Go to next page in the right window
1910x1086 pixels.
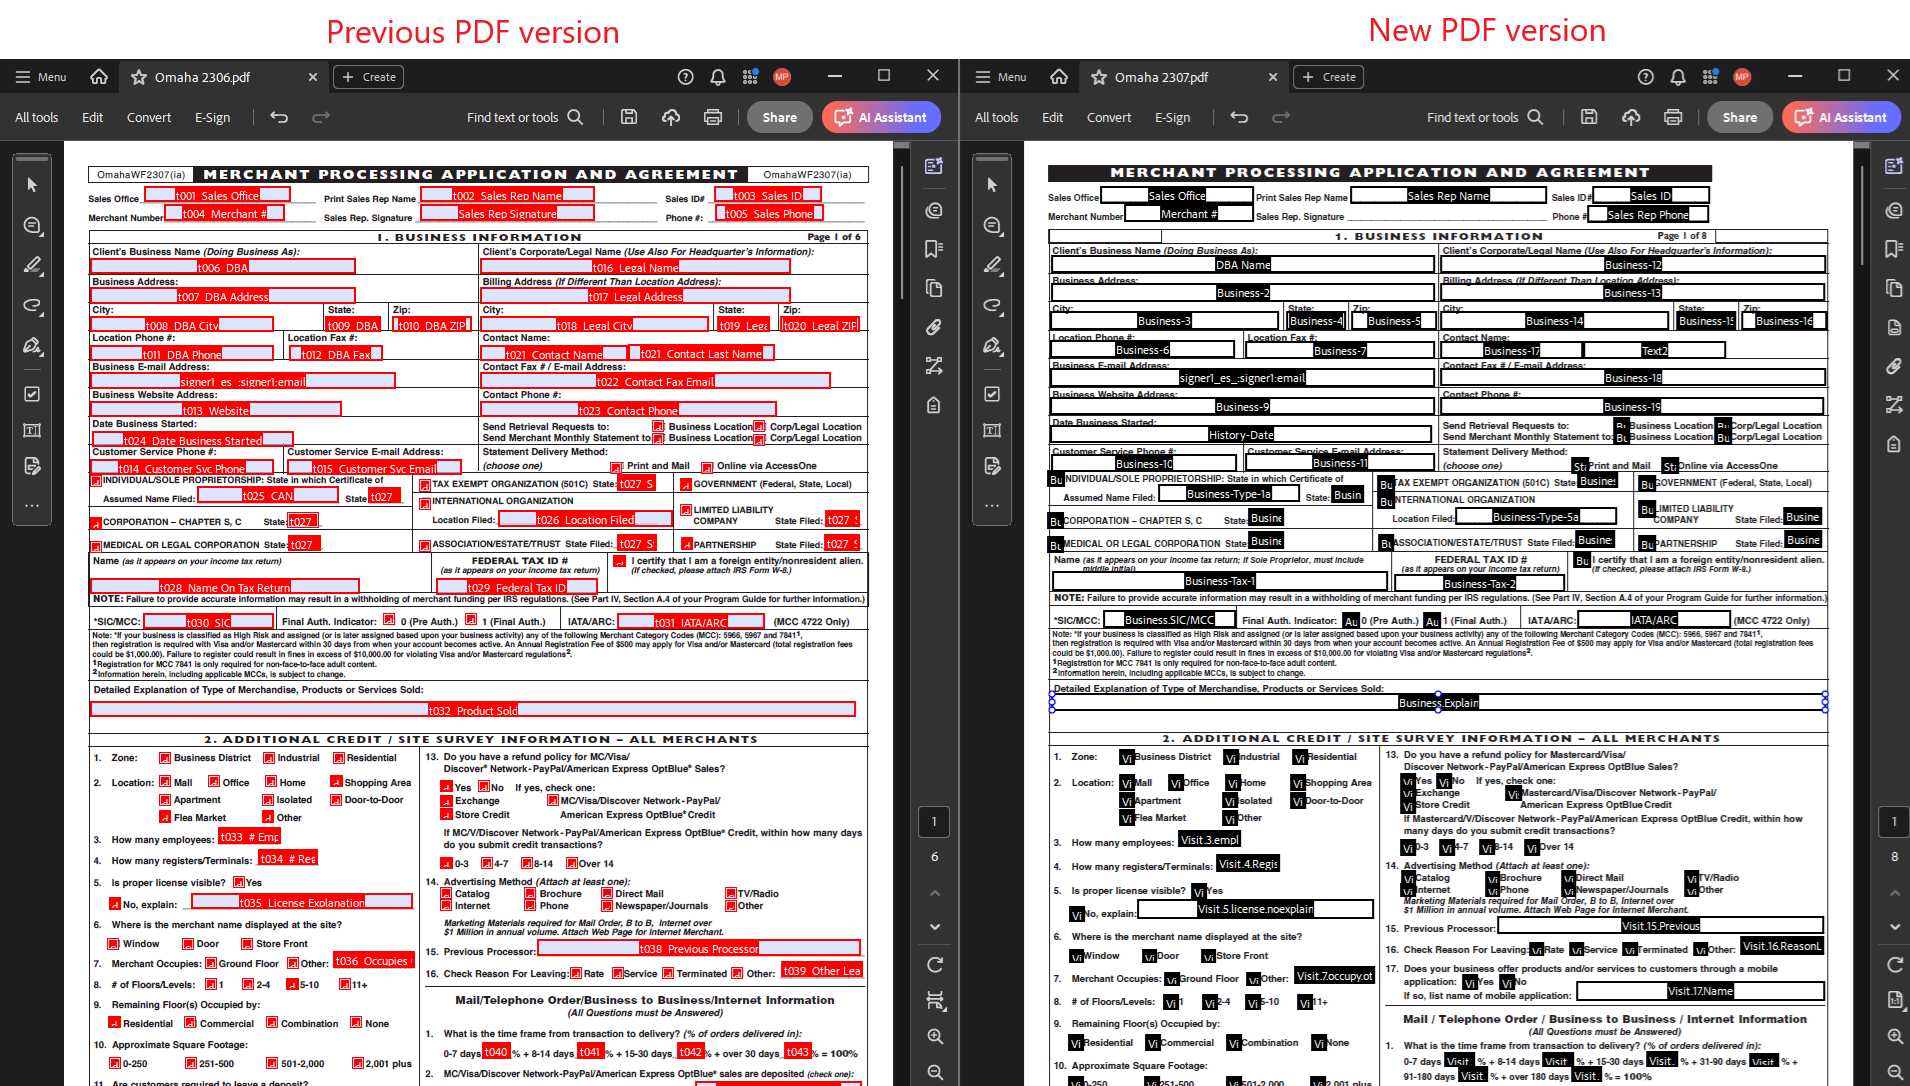1895,927
